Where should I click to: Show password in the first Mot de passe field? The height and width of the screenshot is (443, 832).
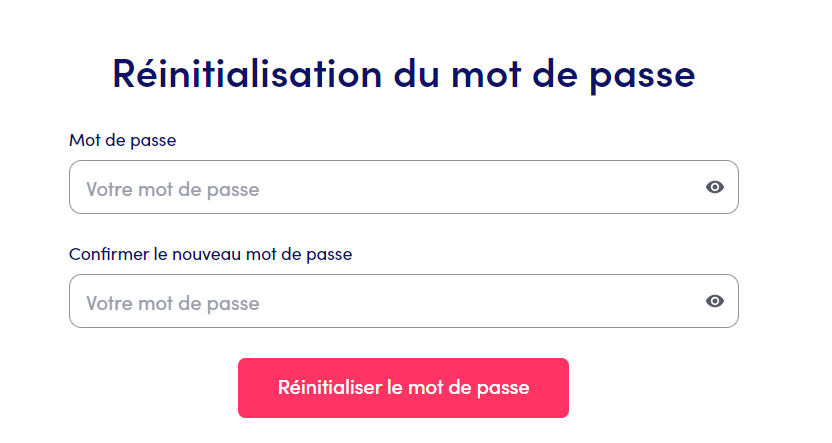pos(714,187)
